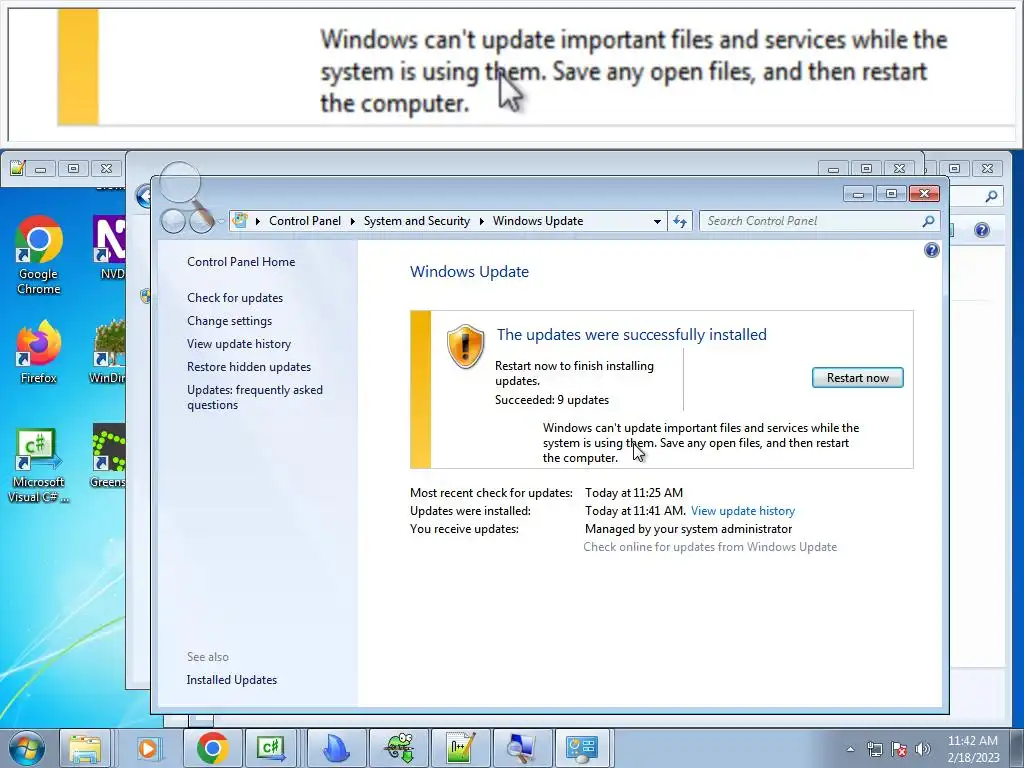The width and height of the screenshot is (1024, 768).
Task: Open Check for updates in sidebar
Action: (235, 298)
